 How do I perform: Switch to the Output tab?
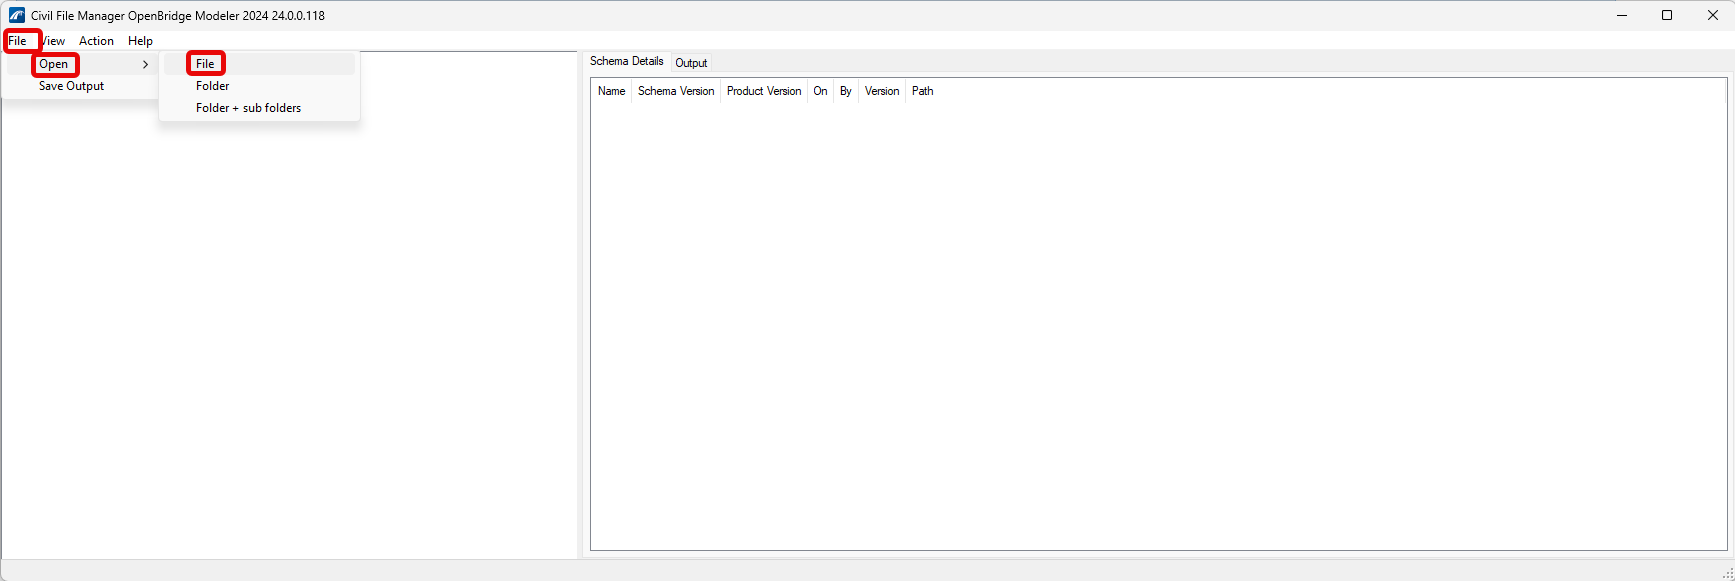[691, 63]
